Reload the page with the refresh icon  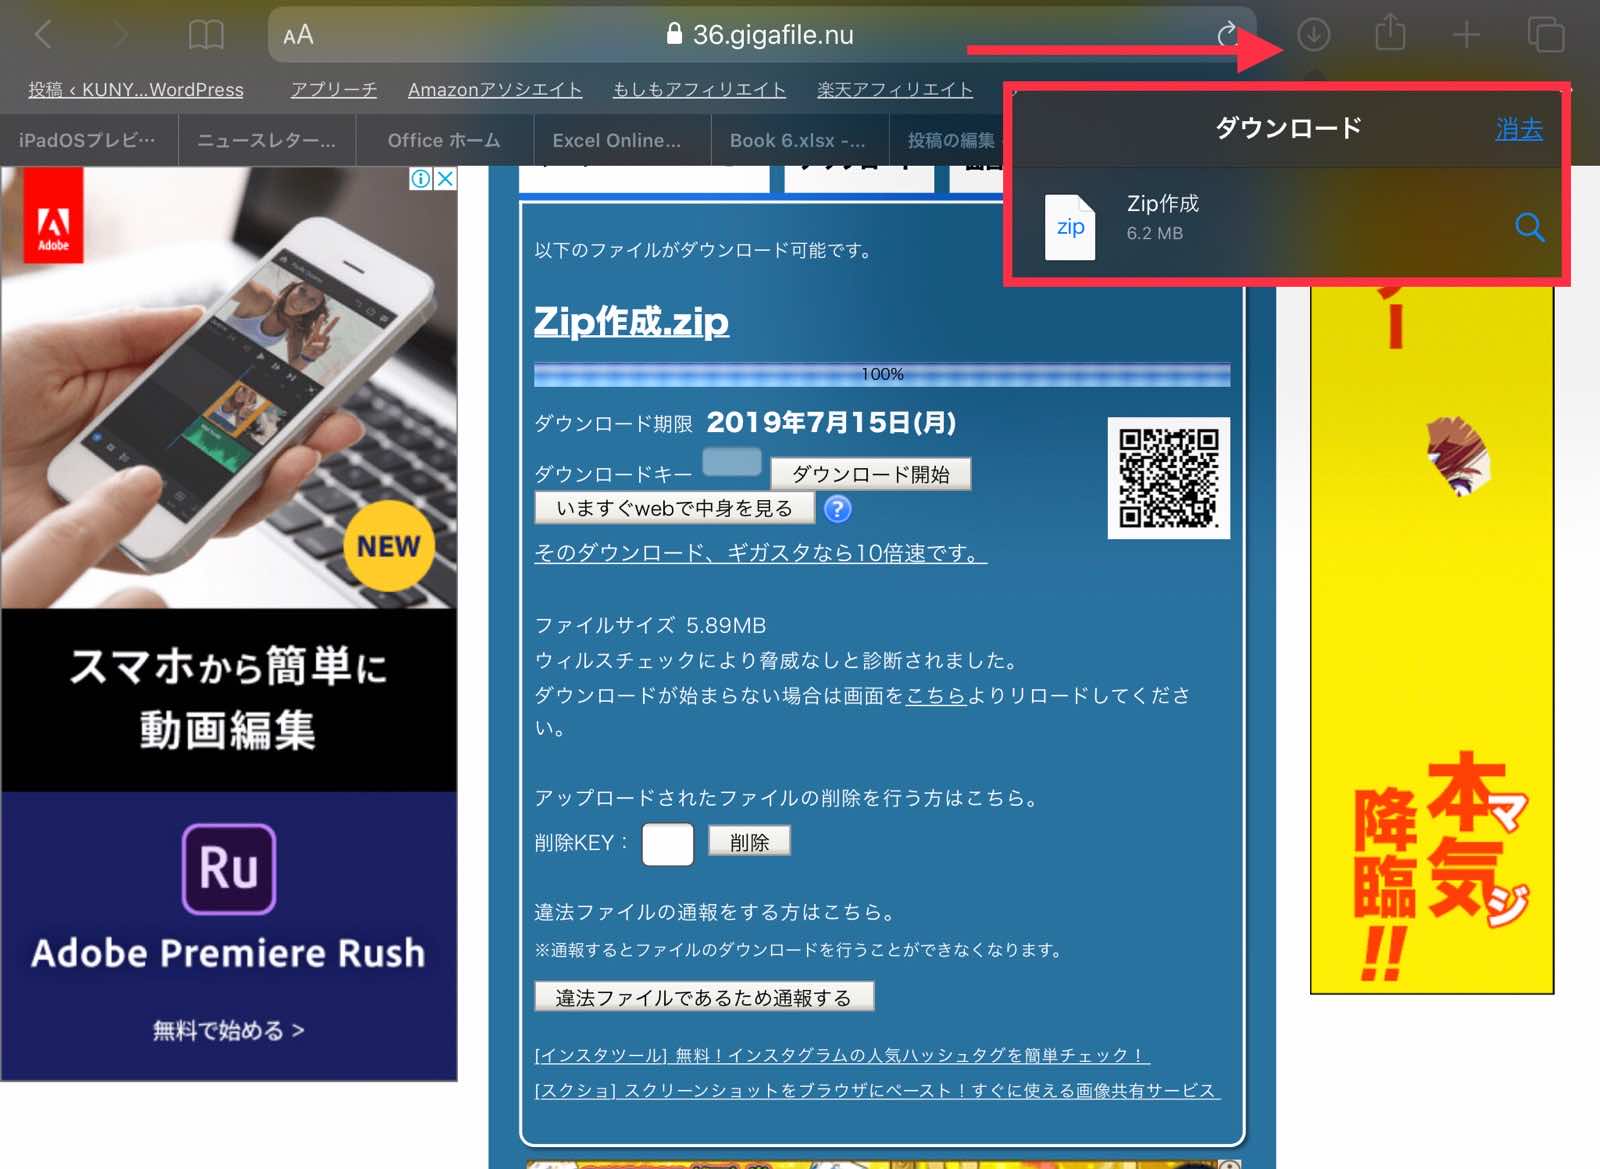click(1227, 35)
